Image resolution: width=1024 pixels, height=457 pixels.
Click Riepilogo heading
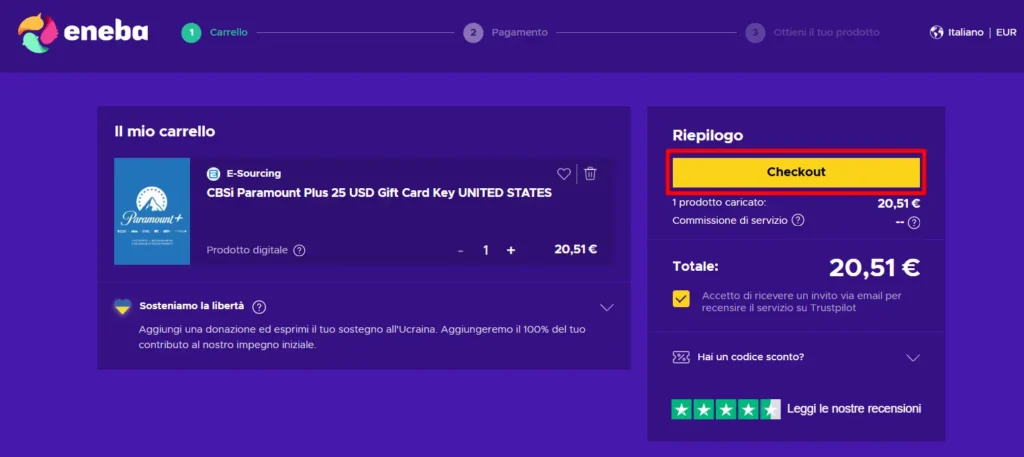pyautogui.click(x=708, y=136)
